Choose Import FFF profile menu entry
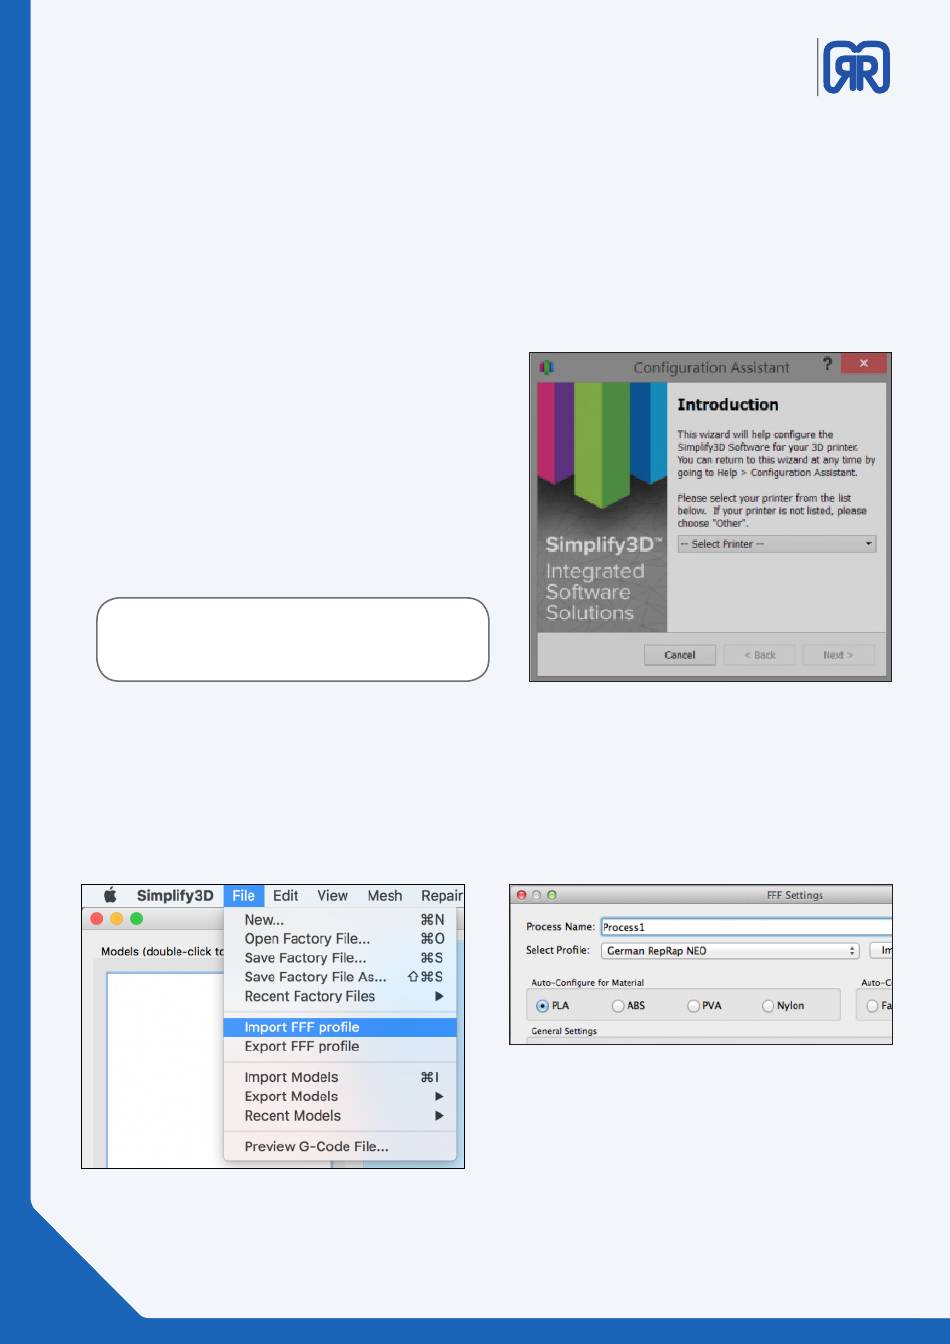 (340, 1027)
